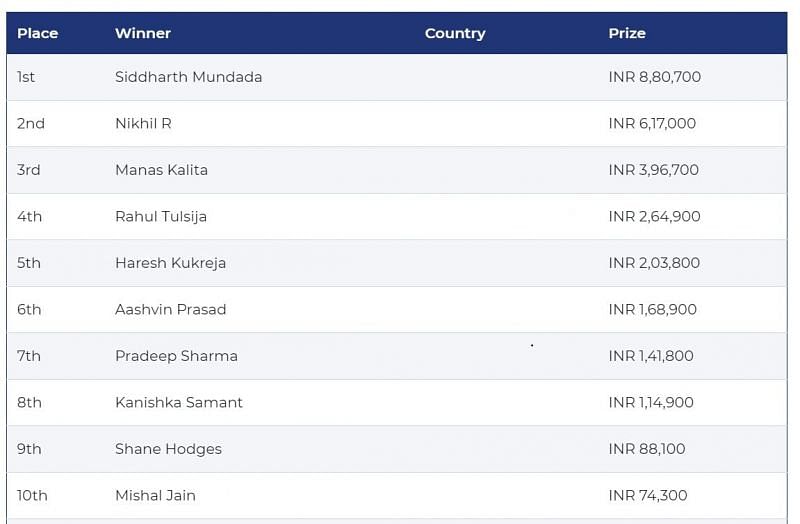Select the INR 6,17,000 prize cell
The image size is (800, 524).
652,123
